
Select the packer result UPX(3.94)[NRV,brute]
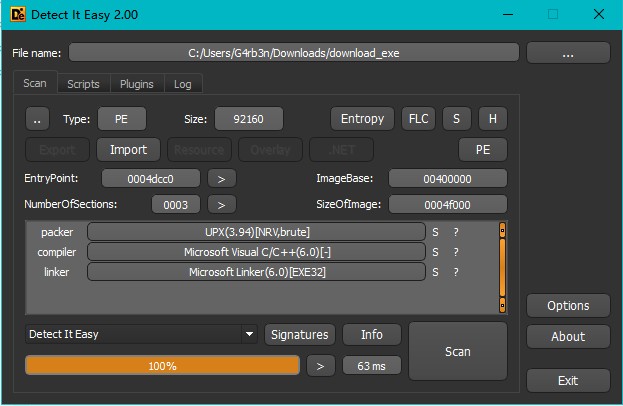tap(257, 232)
